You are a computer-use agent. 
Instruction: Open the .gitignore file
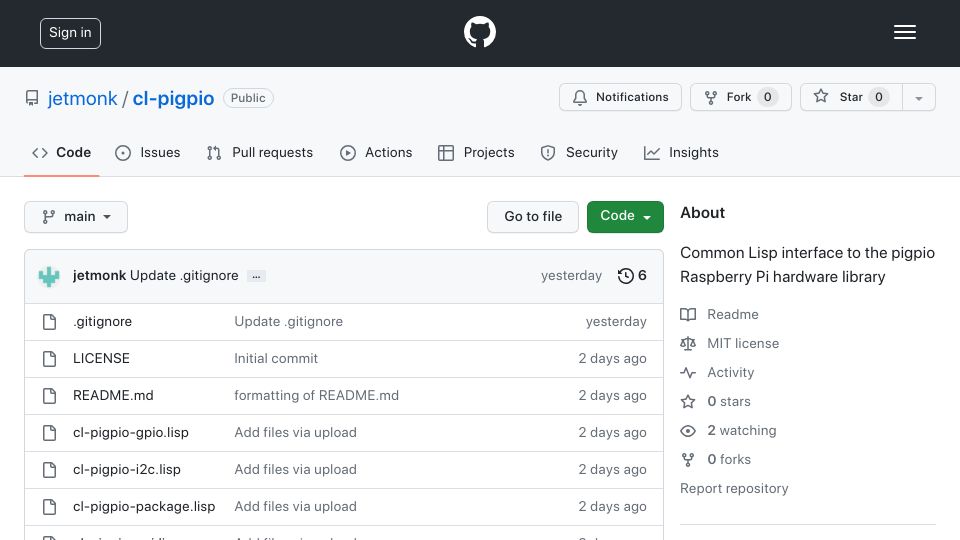[102, 321]
